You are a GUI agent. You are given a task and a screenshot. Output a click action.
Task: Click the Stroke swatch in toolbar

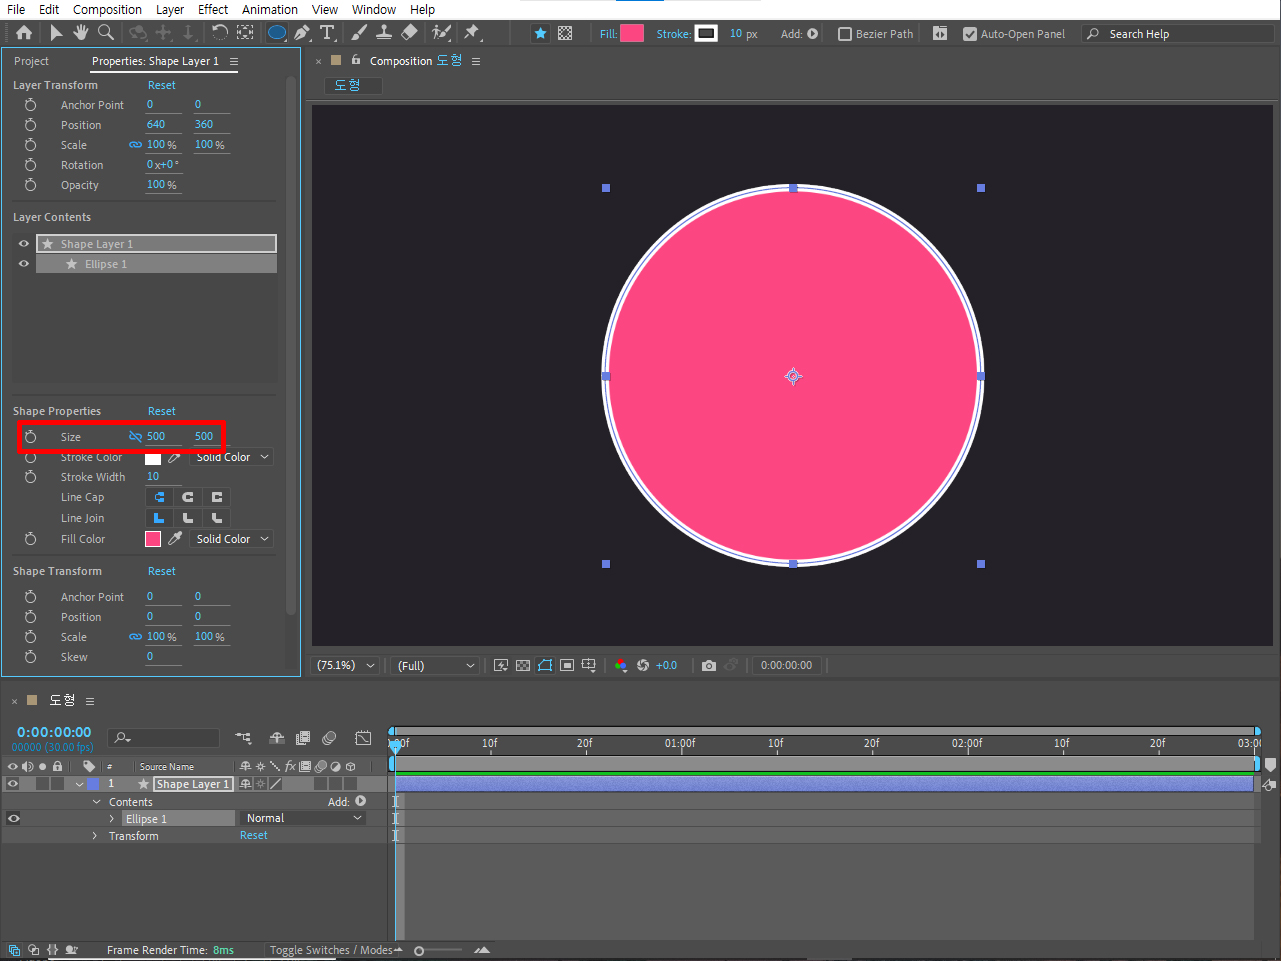pos(706,33)
